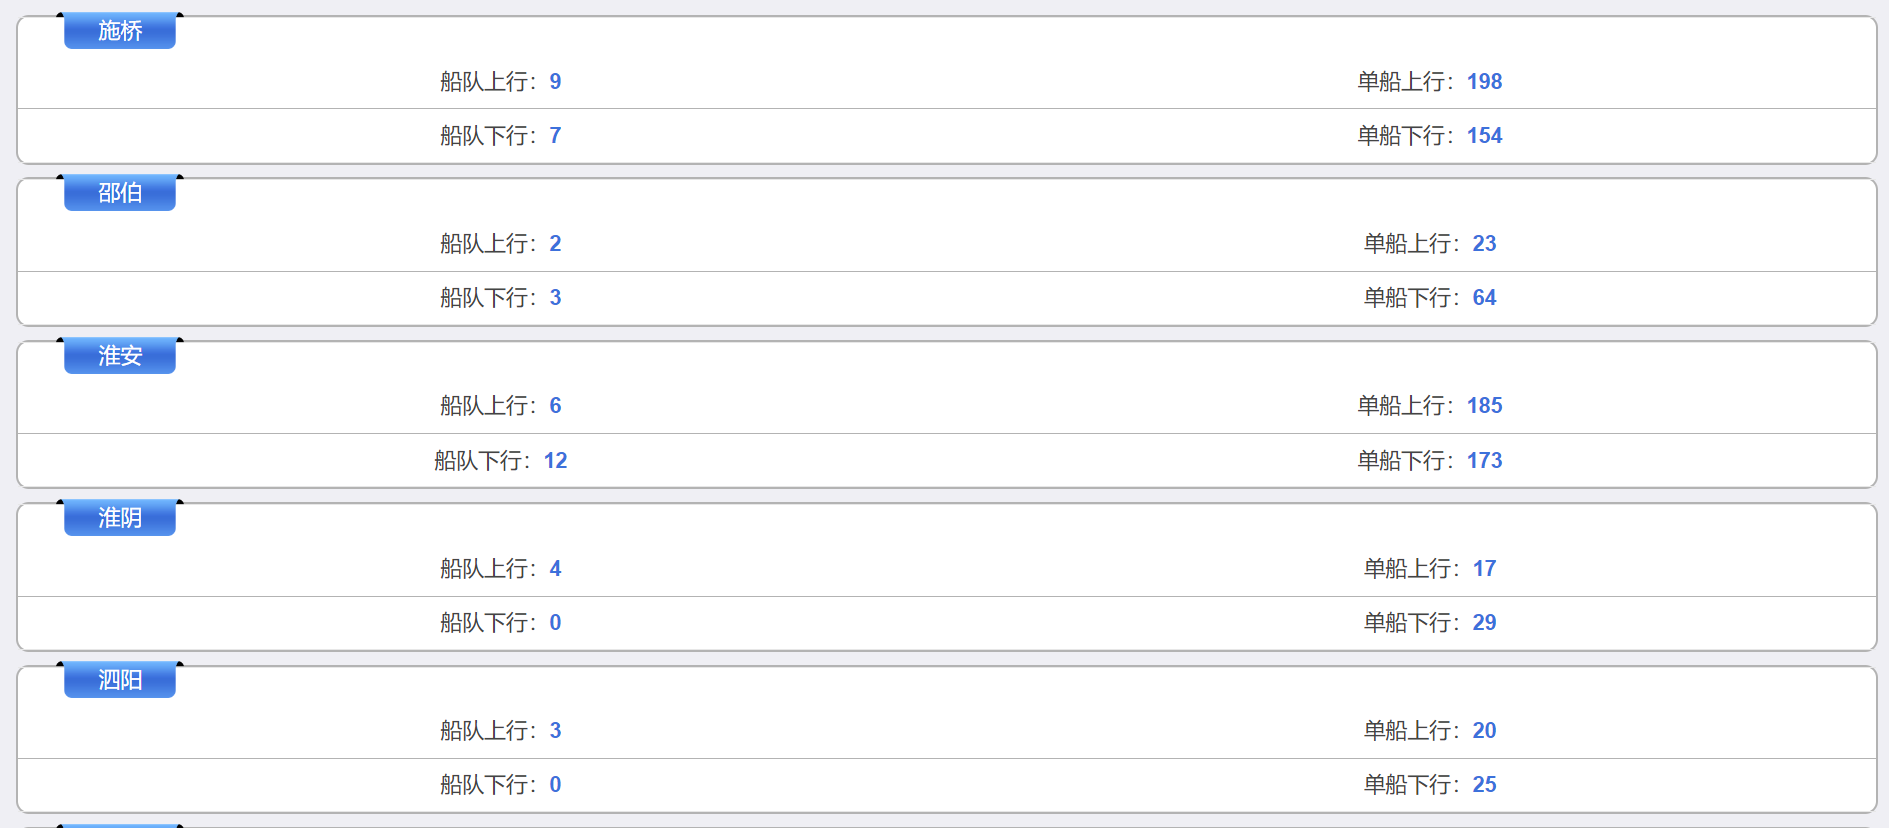Select the 邵伯 section label
The image size is (1889, 828).
tap(120, 193)
